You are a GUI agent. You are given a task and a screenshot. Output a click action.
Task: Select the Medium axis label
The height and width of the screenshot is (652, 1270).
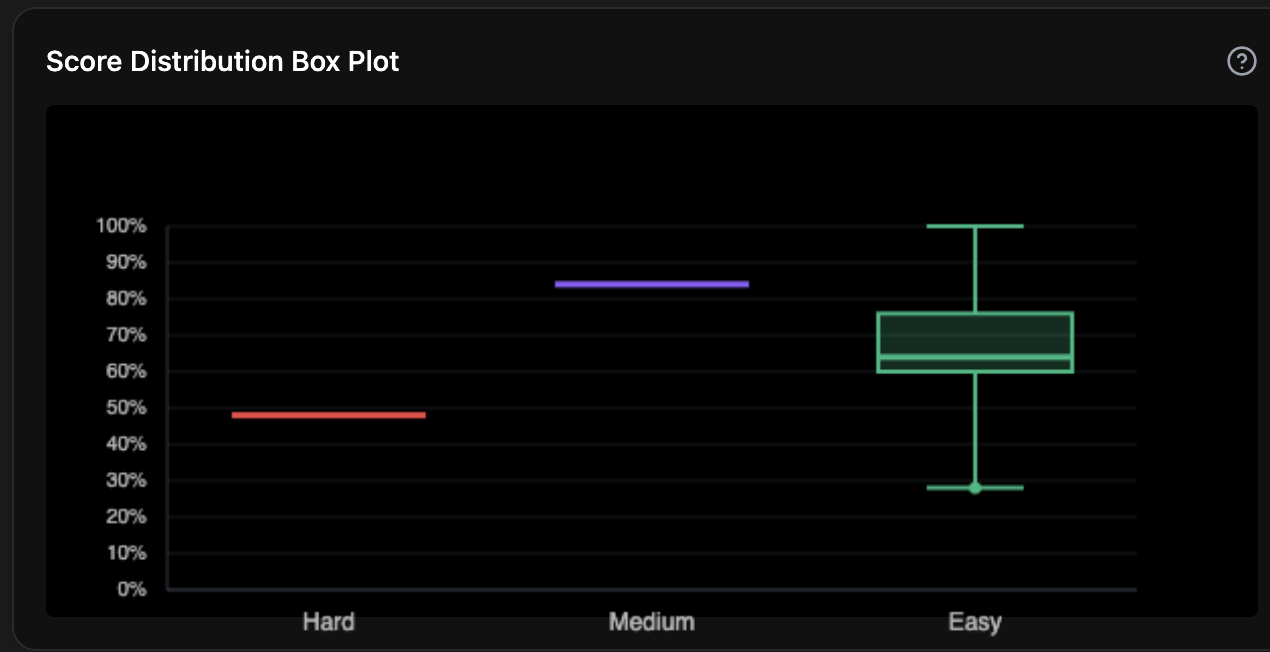coord(651,621)
